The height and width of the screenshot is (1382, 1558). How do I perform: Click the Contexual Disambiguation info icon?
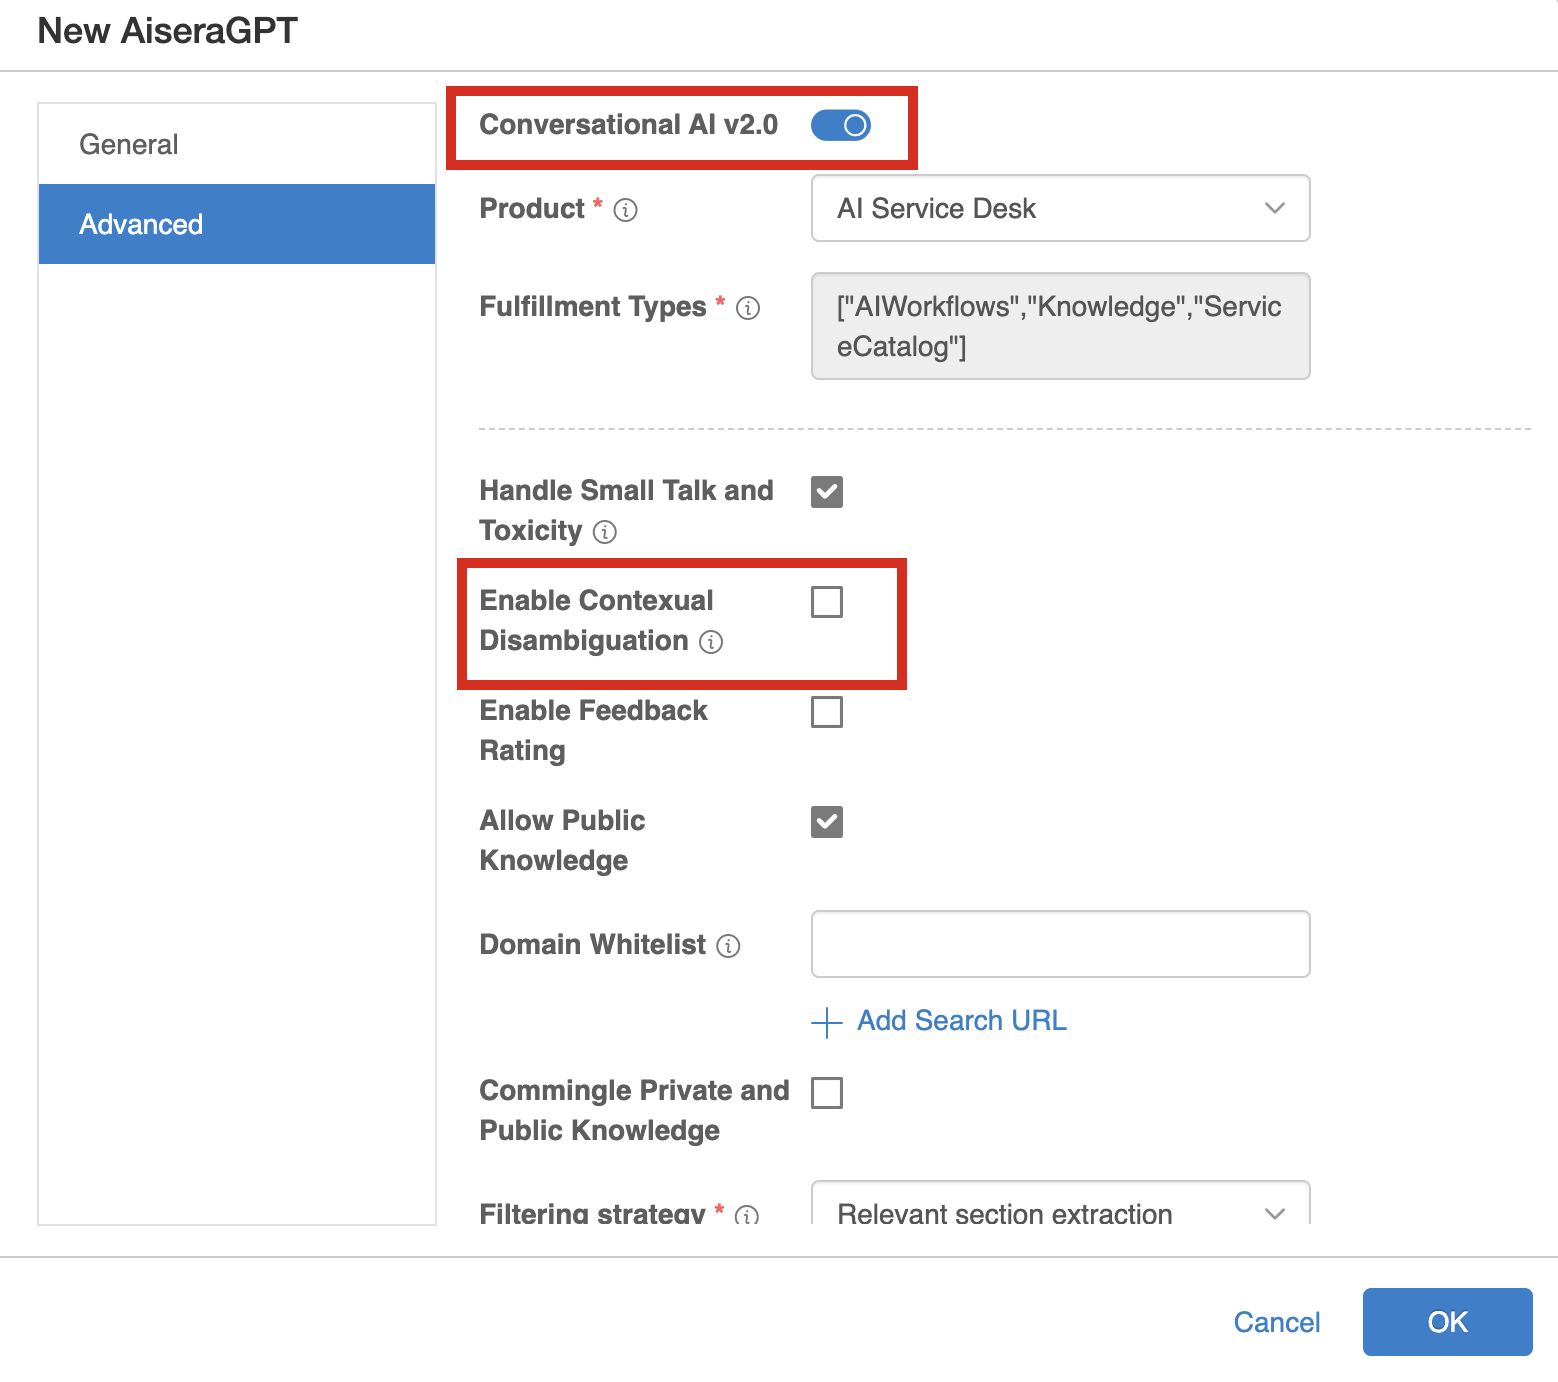pos(711,642)
